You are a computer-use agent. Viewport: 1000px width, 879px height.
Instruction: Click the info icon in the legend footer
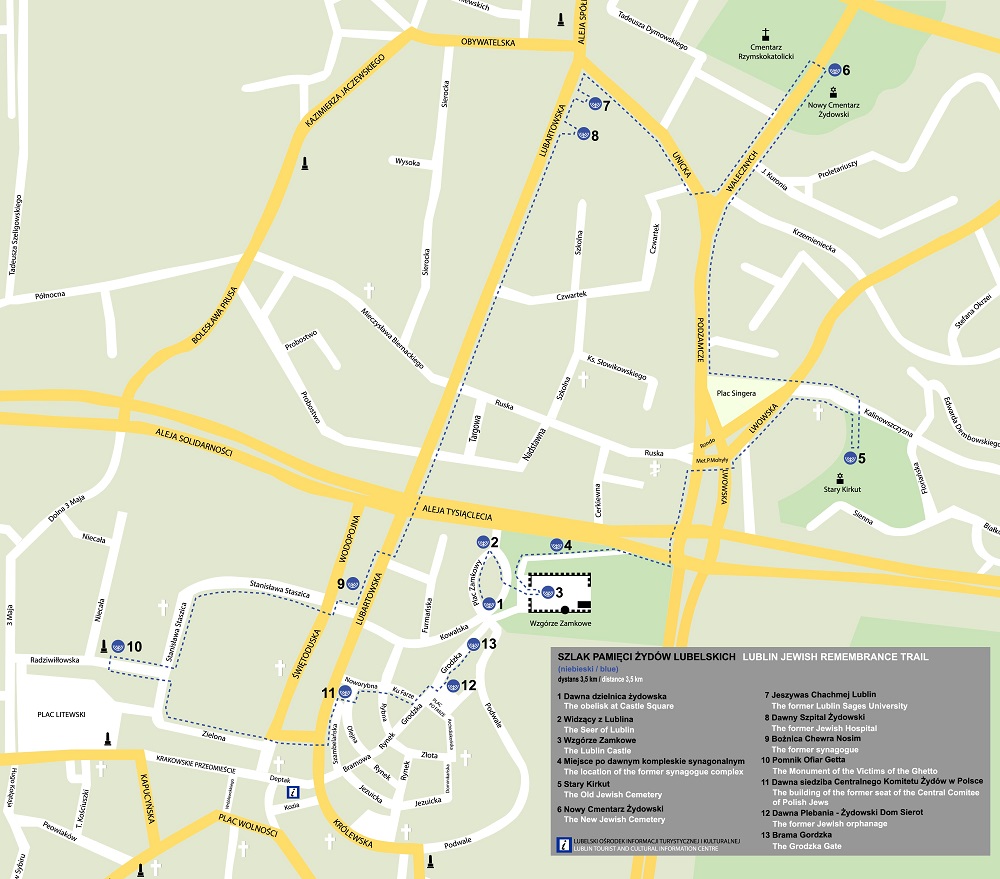click(564, 845)
